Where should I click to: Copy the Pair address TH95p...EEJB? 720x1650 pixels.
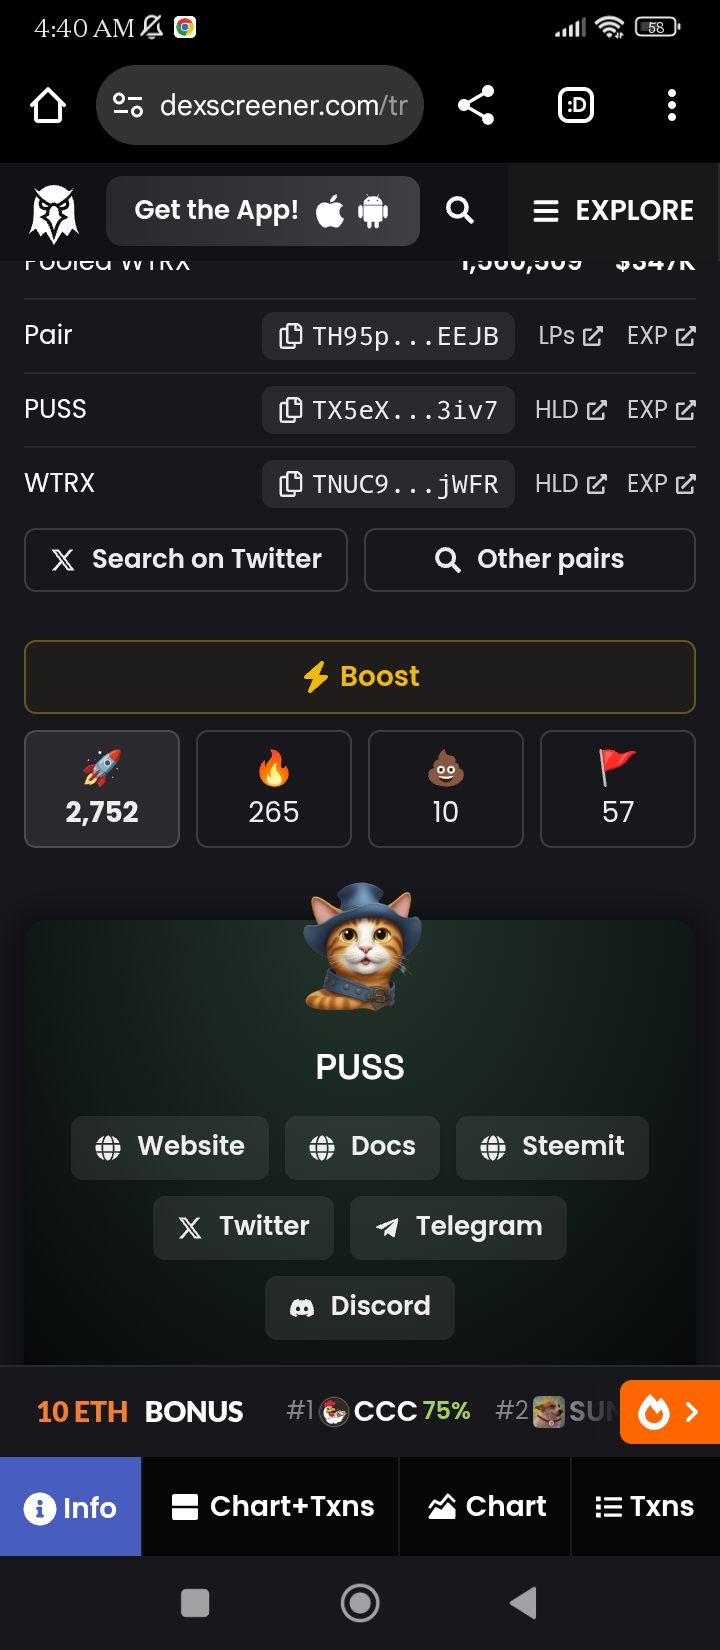point(388,336)
